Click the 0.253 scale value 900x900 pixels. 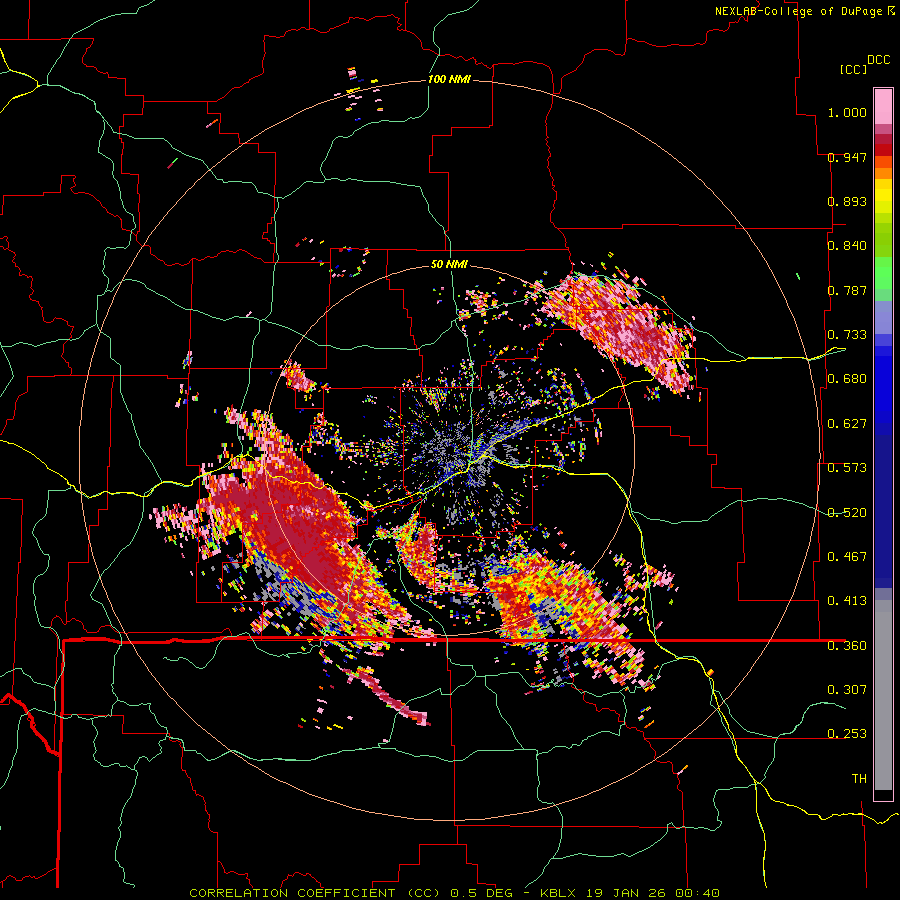coord(847,734)
